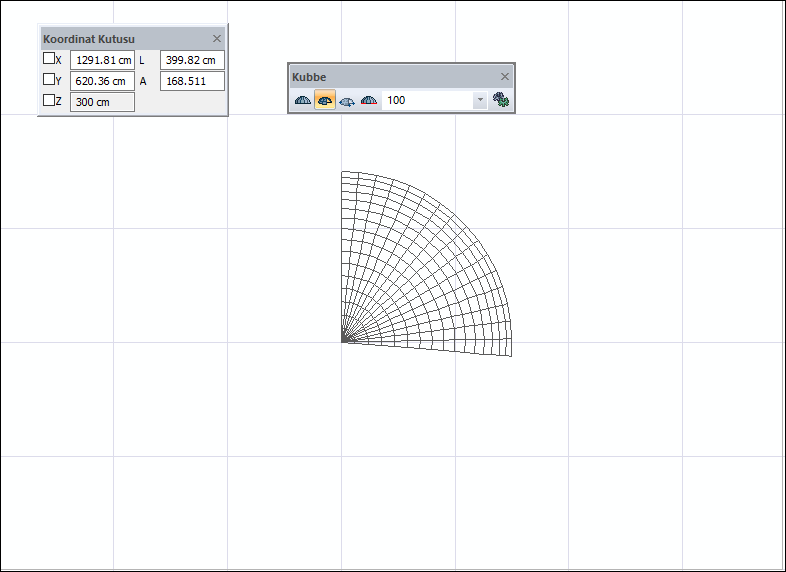
Task: Click the highlighted orange dome tool icon
Action: click(325, 100)
